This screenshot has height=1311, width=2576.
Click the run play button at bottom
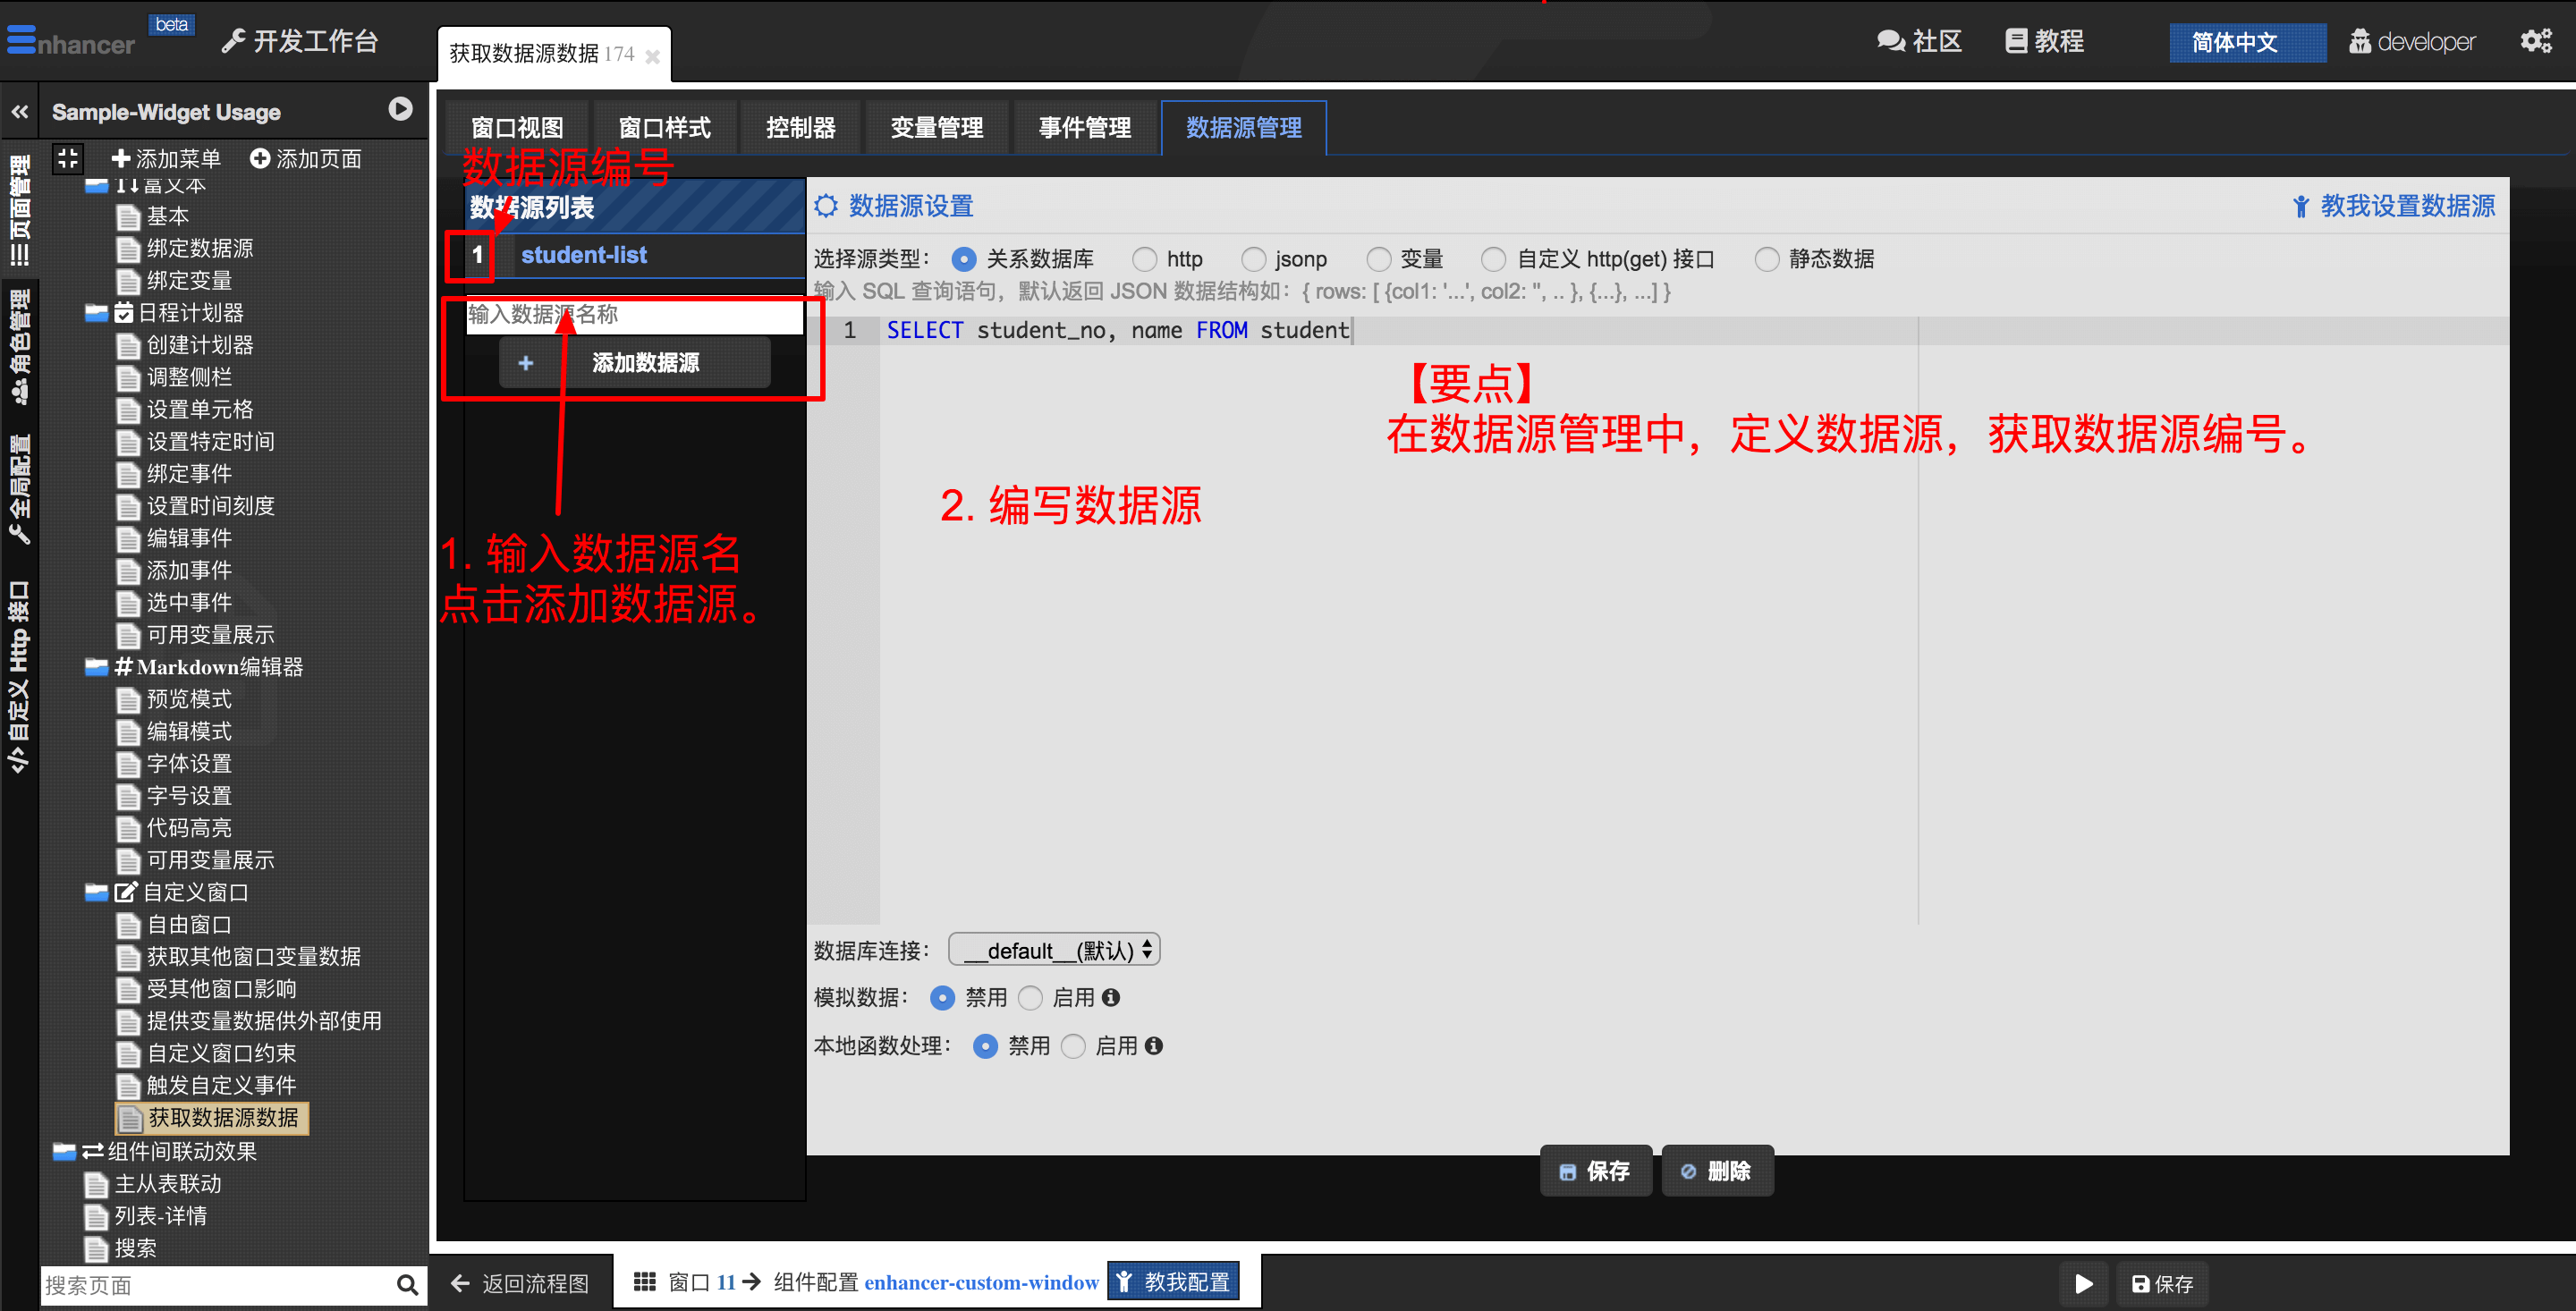[x=2083, y=1283]
